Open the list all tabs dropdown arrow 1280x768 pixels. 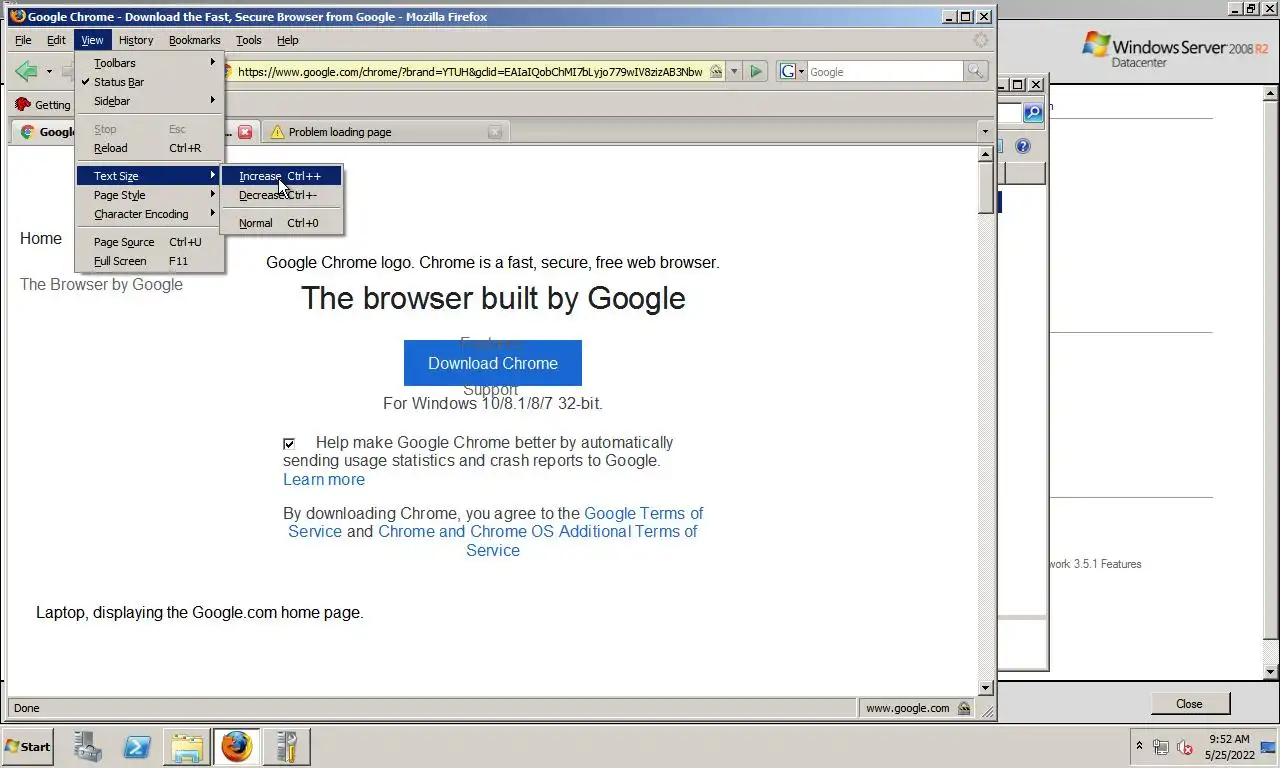(x=985, y=132)
